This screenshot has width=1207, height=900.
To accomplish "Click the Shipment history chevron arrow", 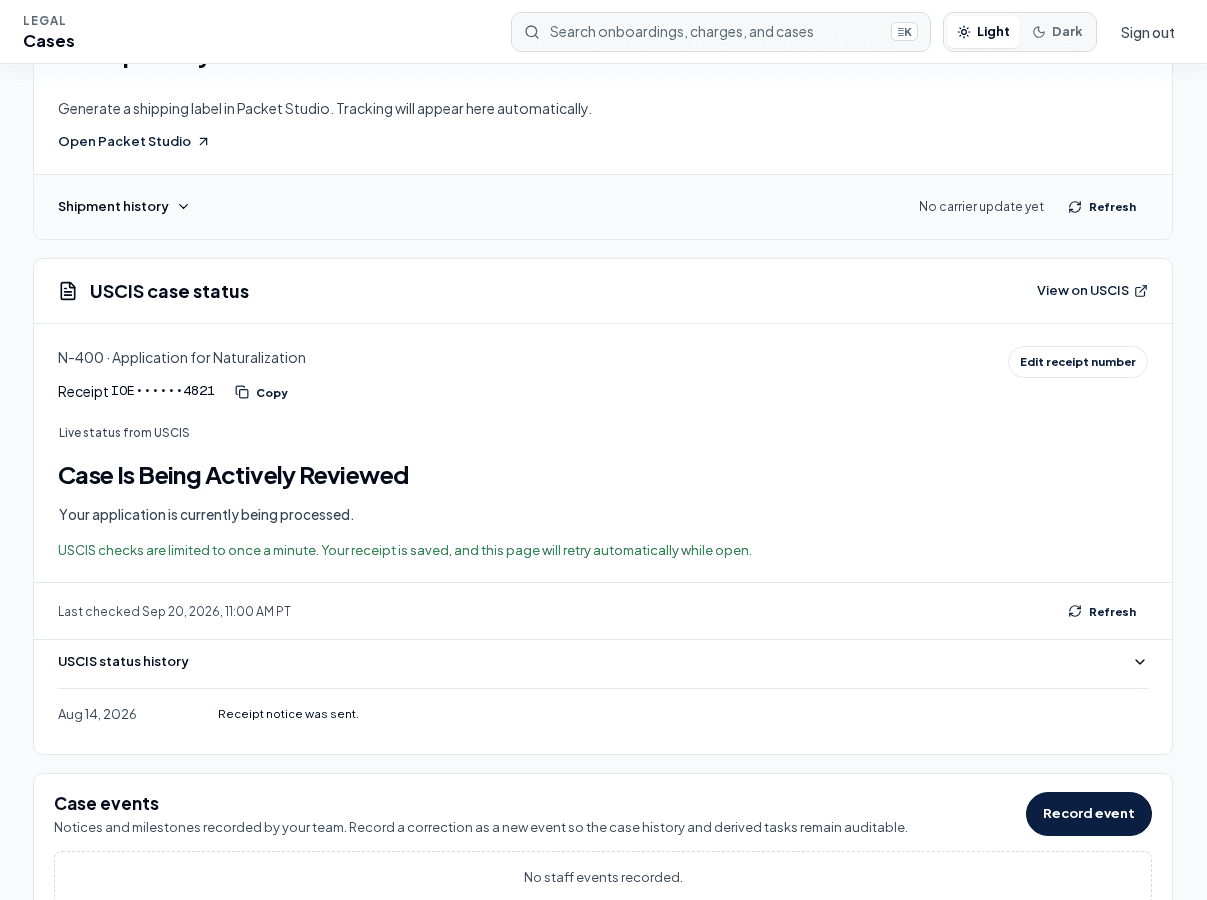I will tap(183, 206).
